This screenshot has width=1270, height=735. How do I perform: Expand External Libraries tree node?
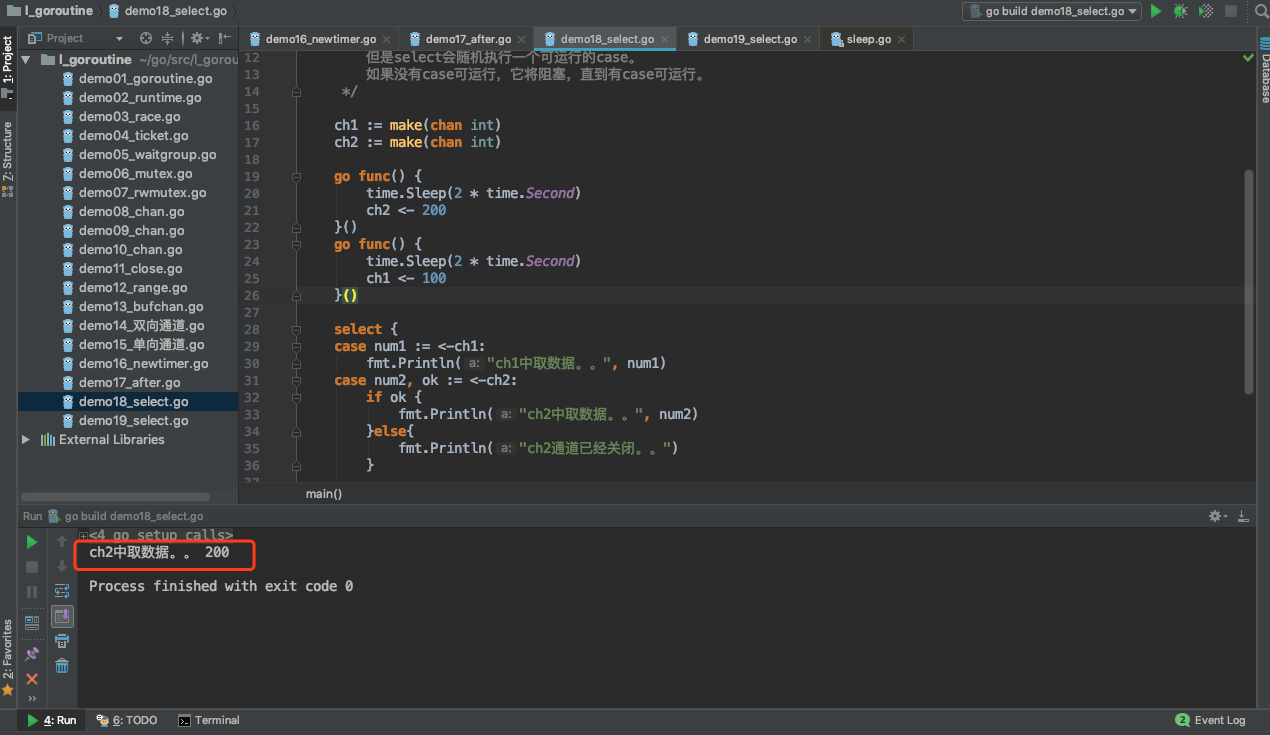(27, 440)
